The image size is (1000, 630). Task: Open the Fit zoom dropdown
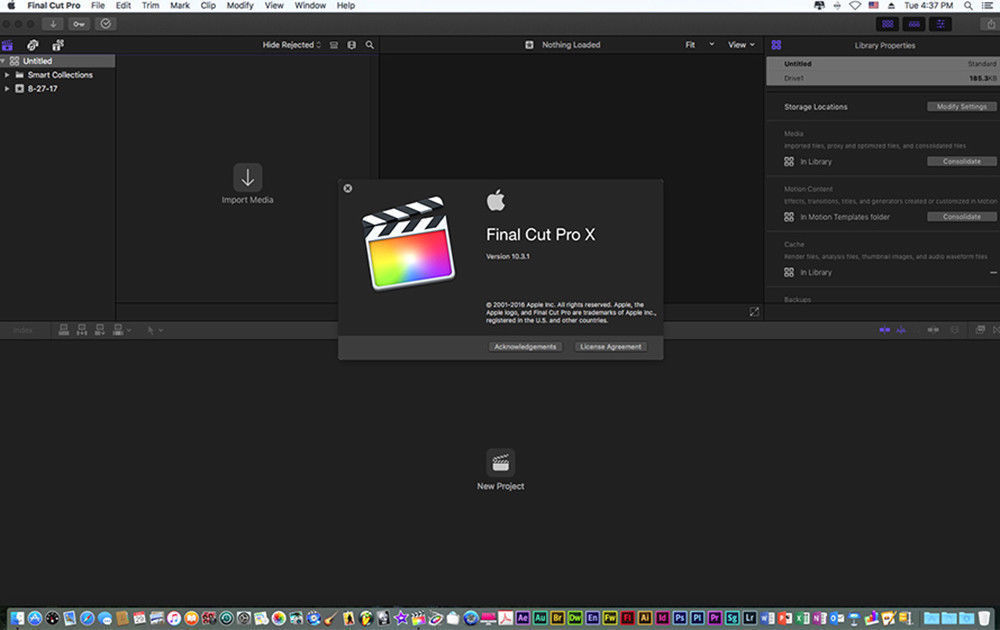tap(700, 45)
